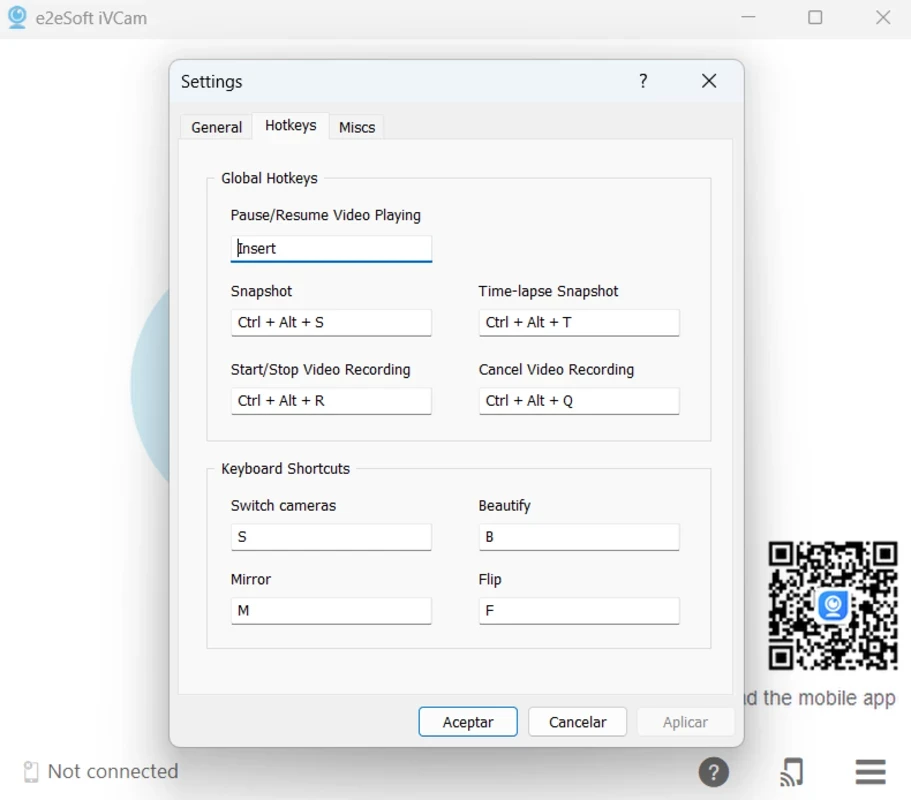
Task: Select the Hotkeys tab
Action: tap(290, 125)
